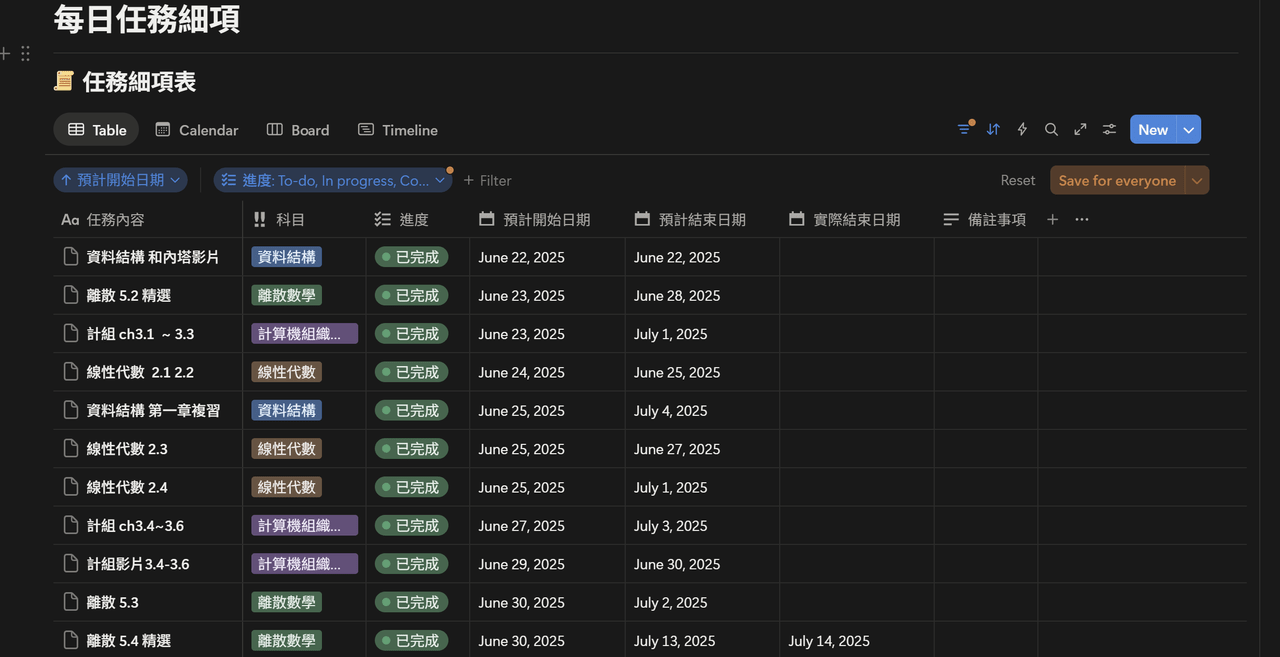The height and width of the screenshot is (657, 1280).
Task: Open 預計結束日期 column header menu
Action: [x=702, y=219]
